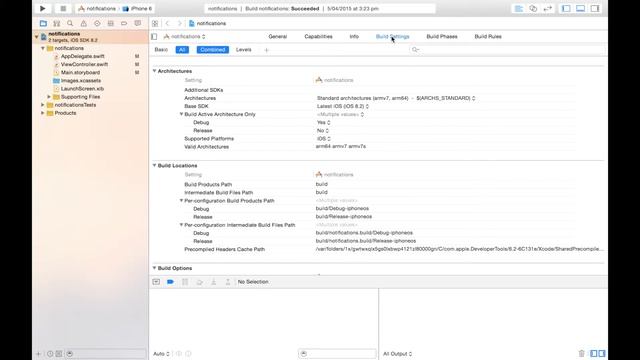This screenshot has height=360, width=640.
Task: Open Release No value dropdown
Action: click(323, 131)
